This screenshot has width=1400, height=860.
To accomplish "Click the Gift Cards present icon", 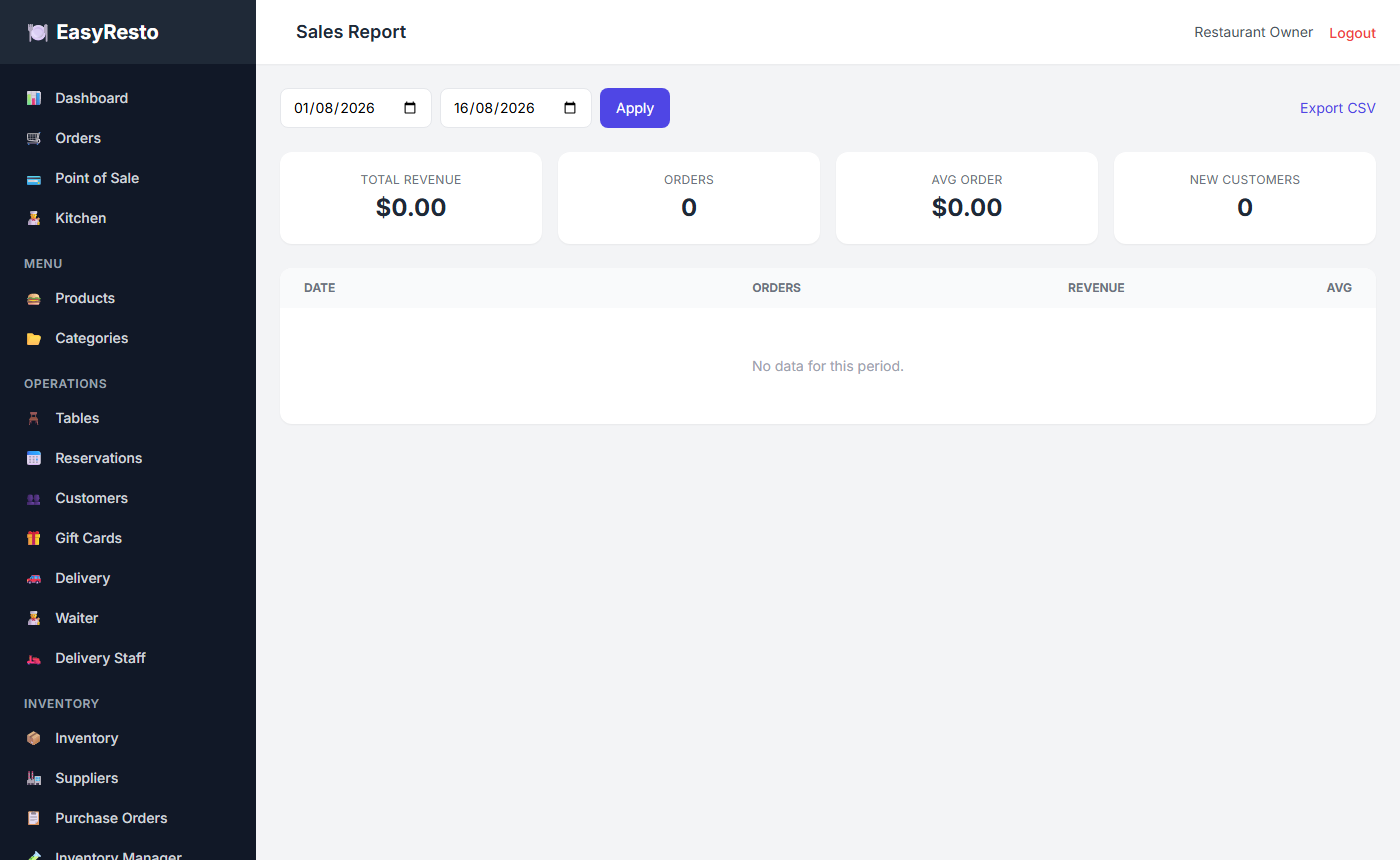I will pos(34,538).
